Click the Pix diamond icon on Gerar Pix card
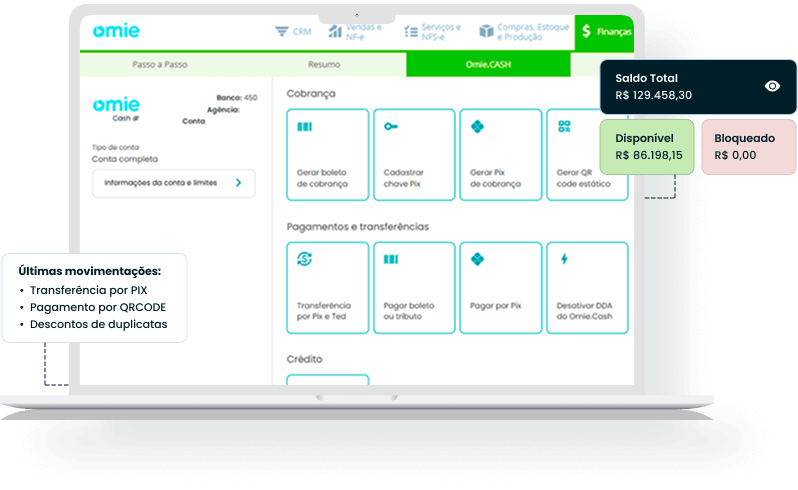The width and height of the screenshot is (798, 490). [477, 126]
